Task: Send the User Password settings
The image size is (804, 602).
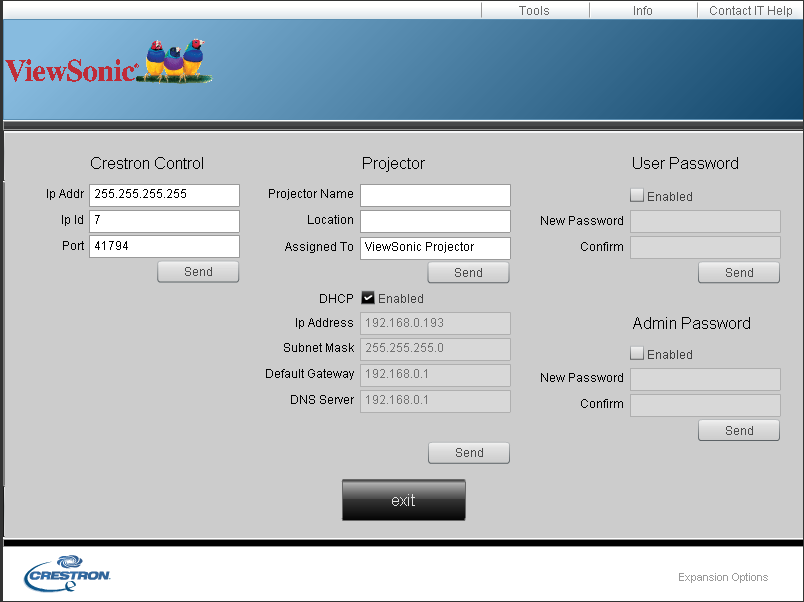Action: (x=739, y=273)
